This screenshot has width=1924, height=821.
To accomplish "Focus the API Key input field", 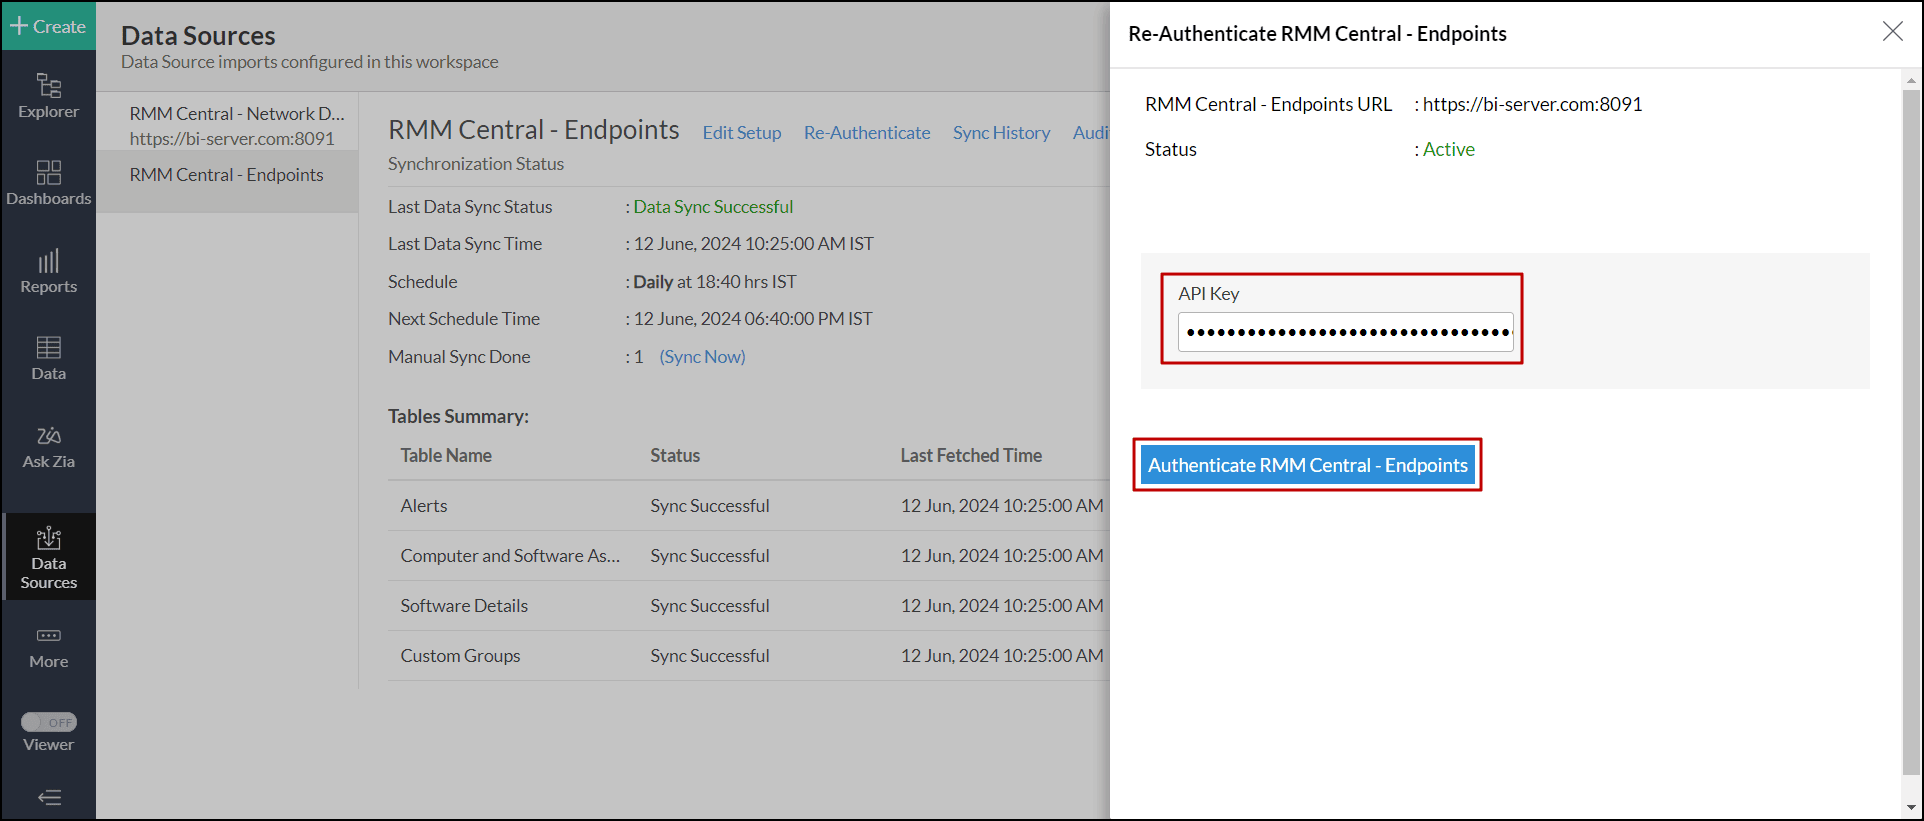I will coord(1345,332).
